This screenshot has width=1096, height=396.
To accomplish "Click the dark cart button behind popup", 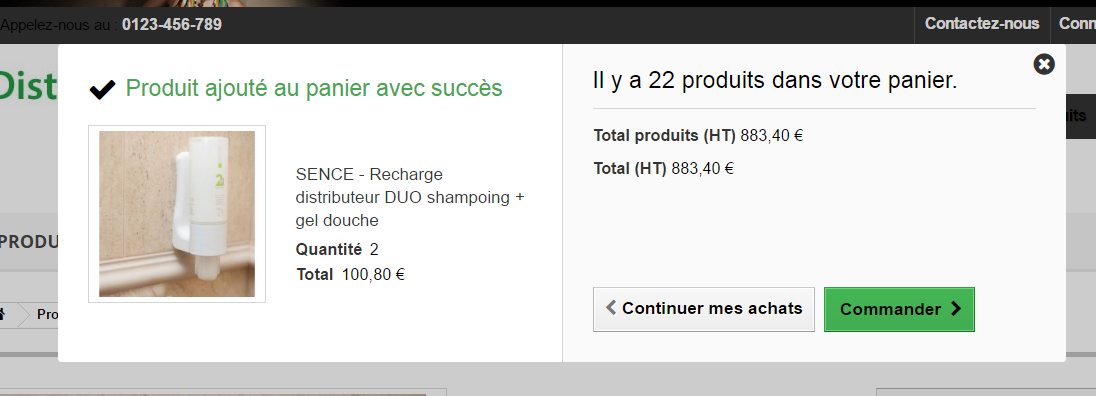I will coord(1081,116).
